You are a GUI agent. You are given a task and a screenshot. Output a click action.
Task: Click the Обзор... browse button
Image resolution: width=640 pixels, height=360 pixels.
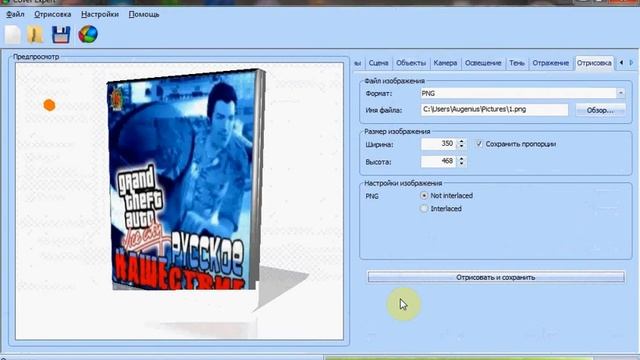pyautogui.click(x=600, y=110)
